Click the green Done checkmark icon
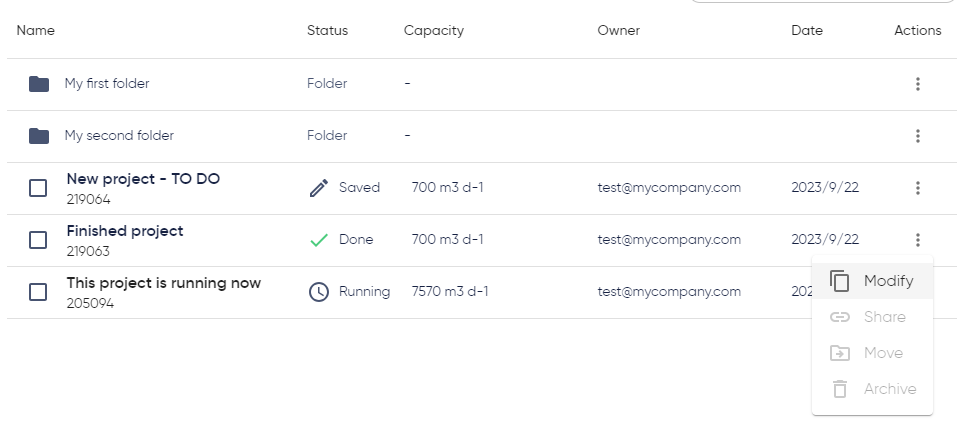 tap(319, 240)
